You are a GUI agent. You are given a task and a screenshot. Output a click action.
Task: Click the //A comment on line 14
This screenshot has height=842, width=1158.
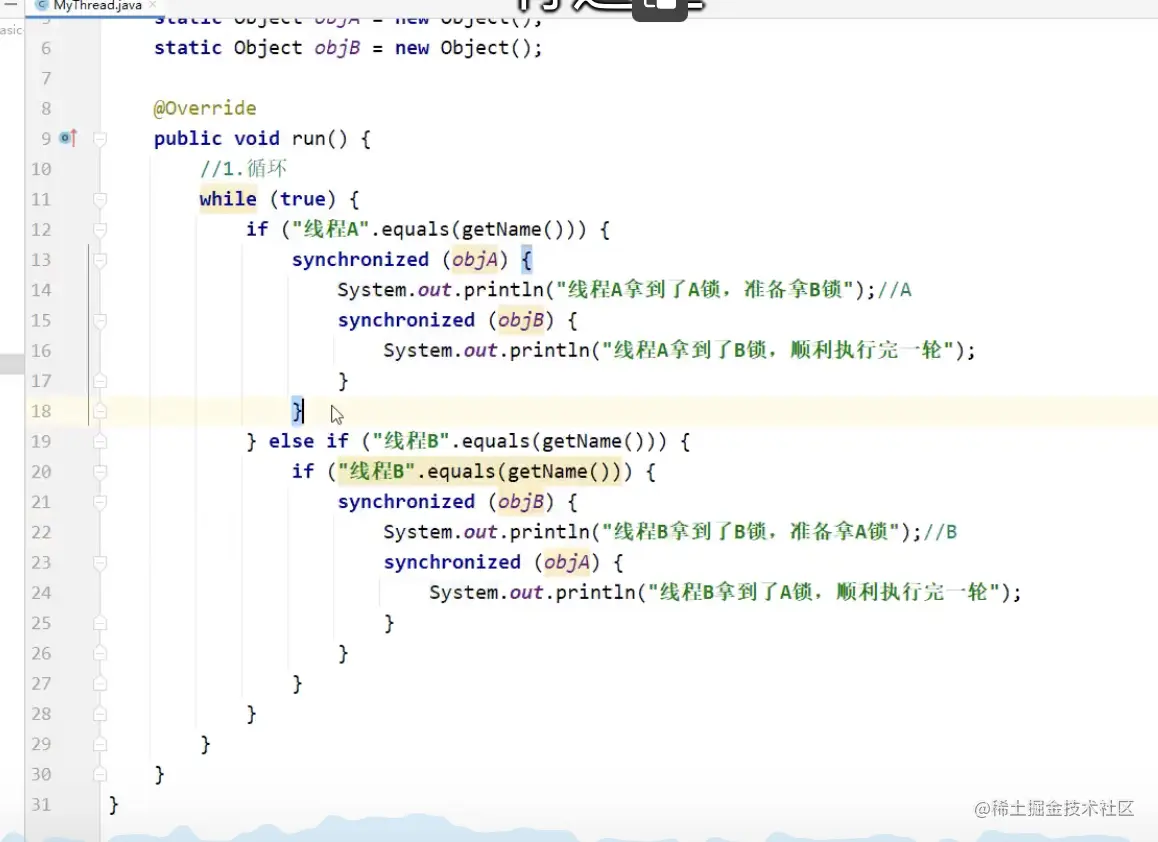(894, 290)
